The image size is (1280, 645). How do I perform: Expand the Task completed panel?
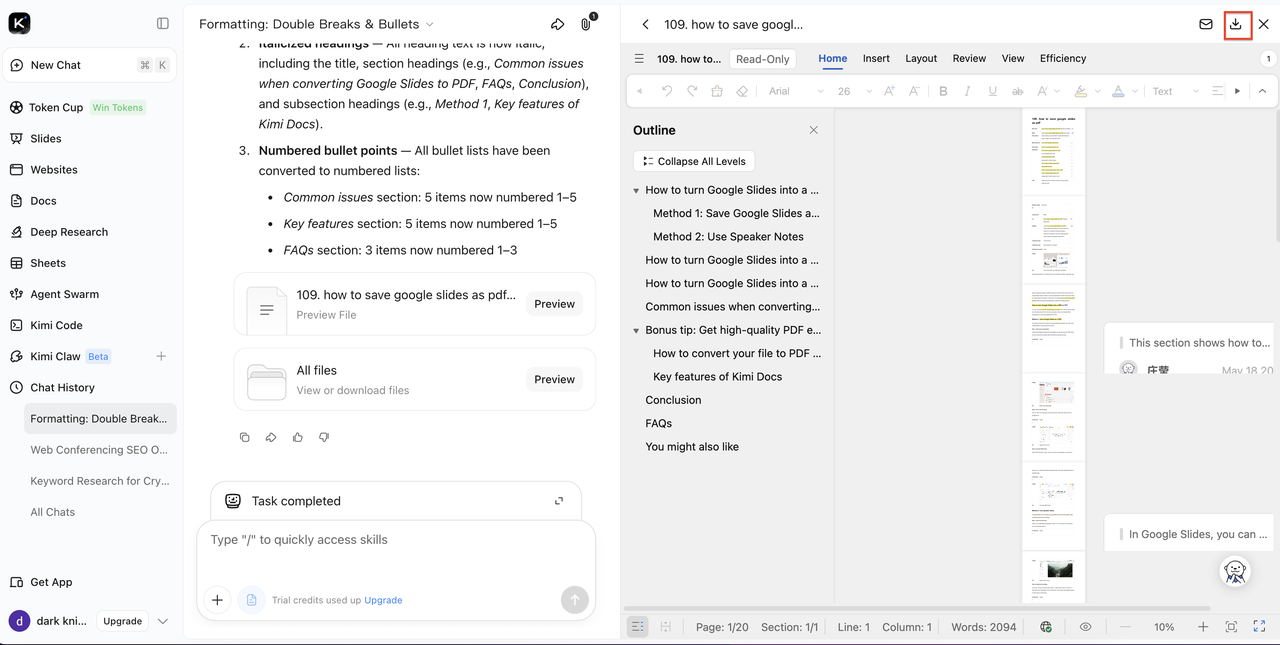click(x=559, y=501)
